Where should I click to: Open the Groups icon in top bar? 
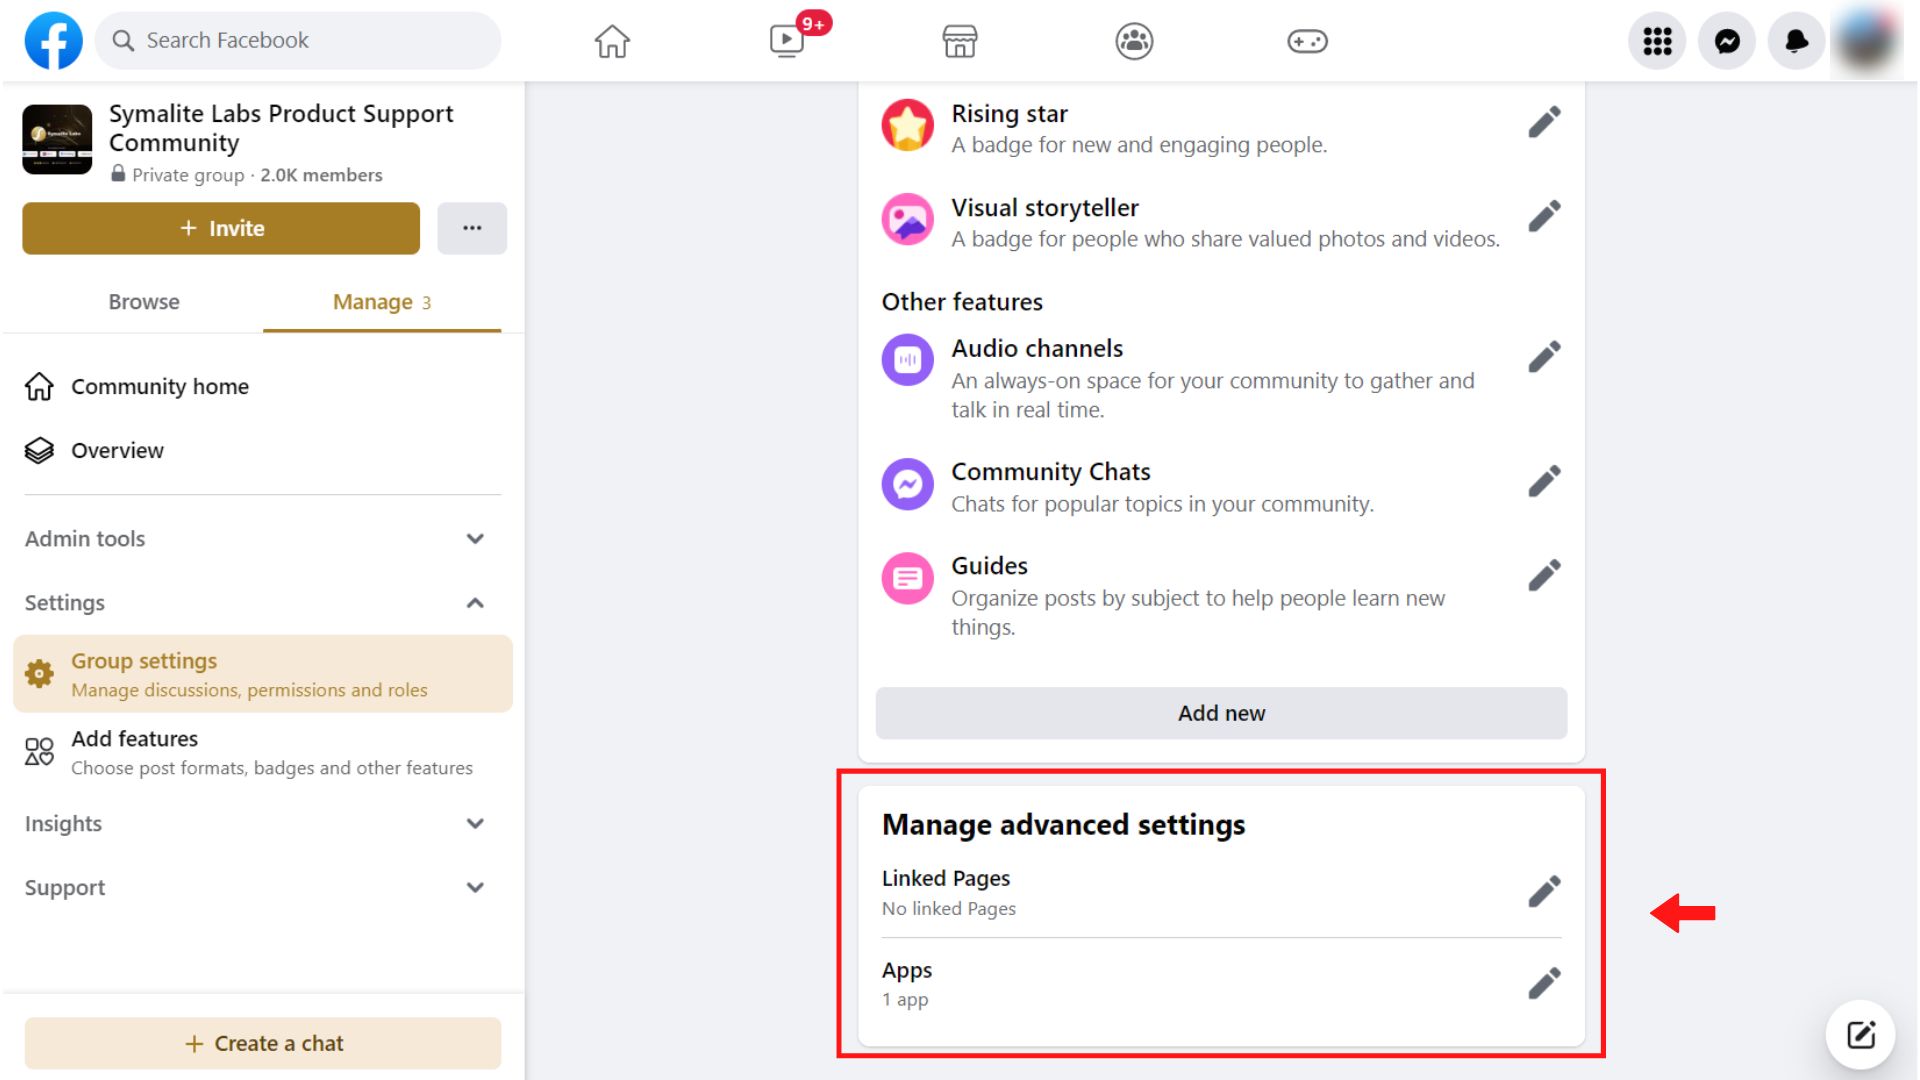click(1133, 41)
